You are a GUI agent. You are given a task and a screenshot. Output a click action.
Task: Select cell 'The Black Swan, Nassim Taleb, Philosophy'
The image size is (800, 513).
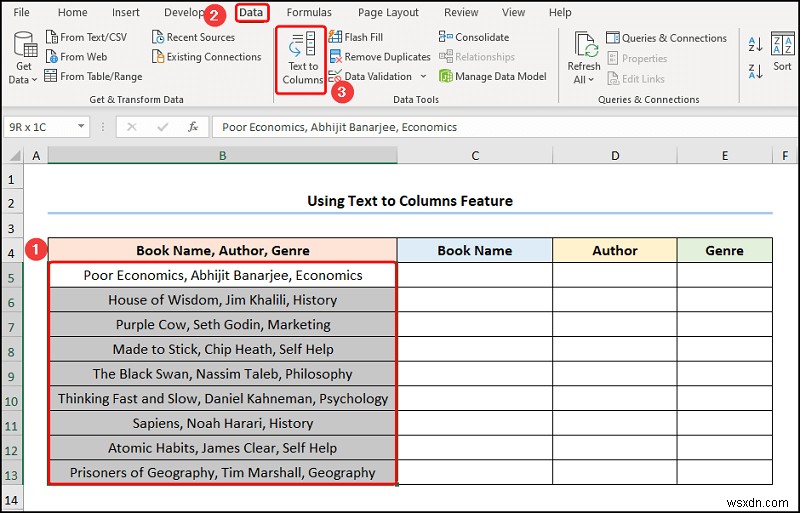pos(222,374)
